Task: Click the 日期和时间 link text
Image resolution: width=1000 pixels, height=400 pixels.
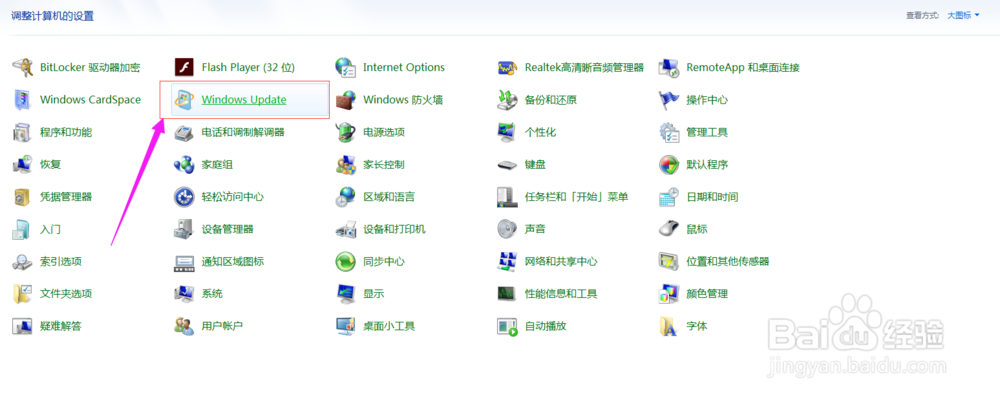Action: 712,197
